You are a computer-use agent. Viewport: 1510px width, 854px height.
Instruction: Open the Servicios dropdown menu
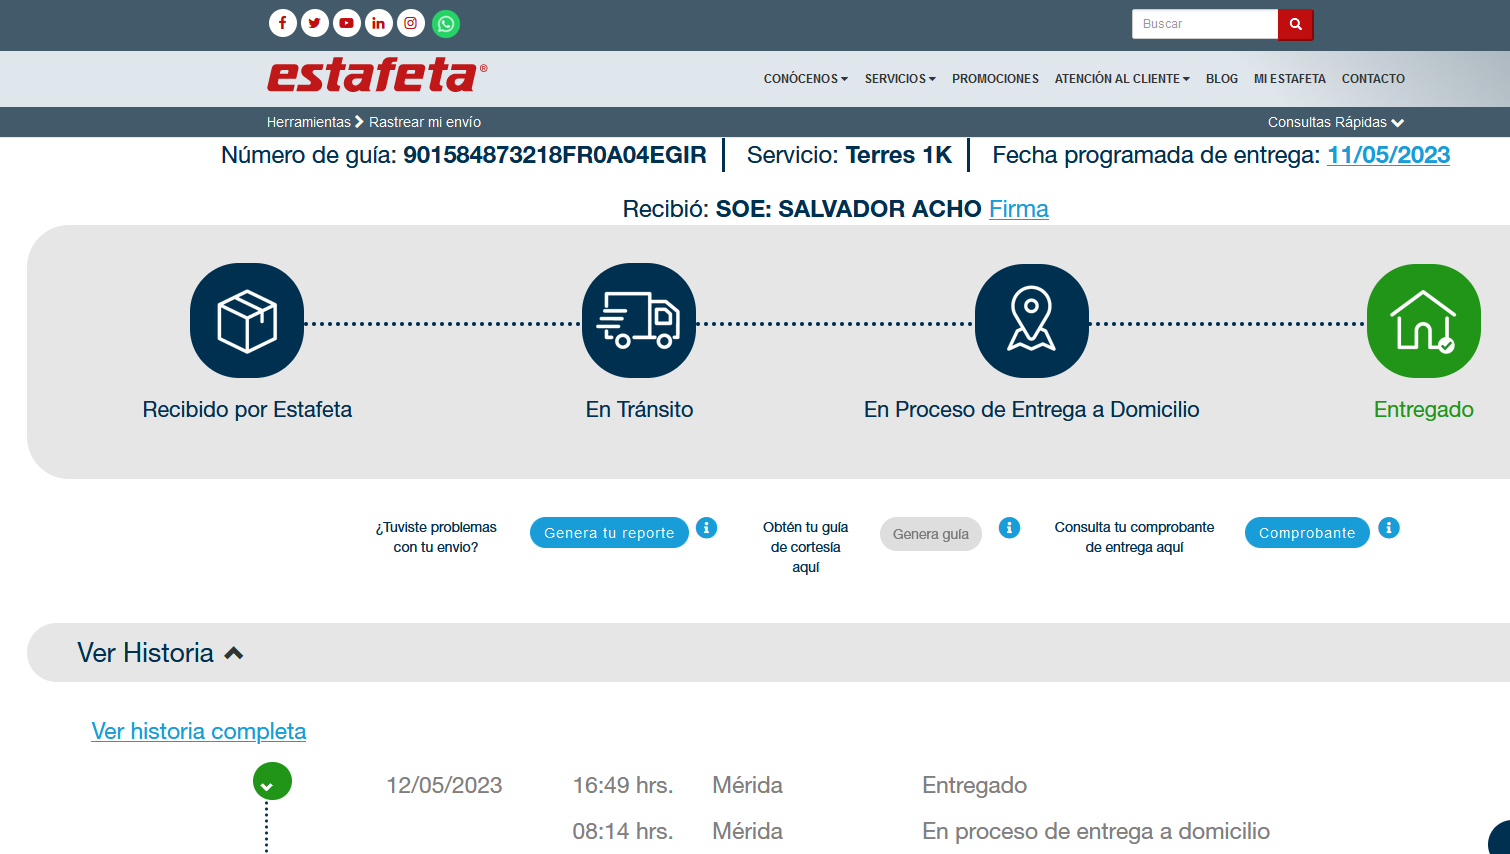(x=900, y=79)
